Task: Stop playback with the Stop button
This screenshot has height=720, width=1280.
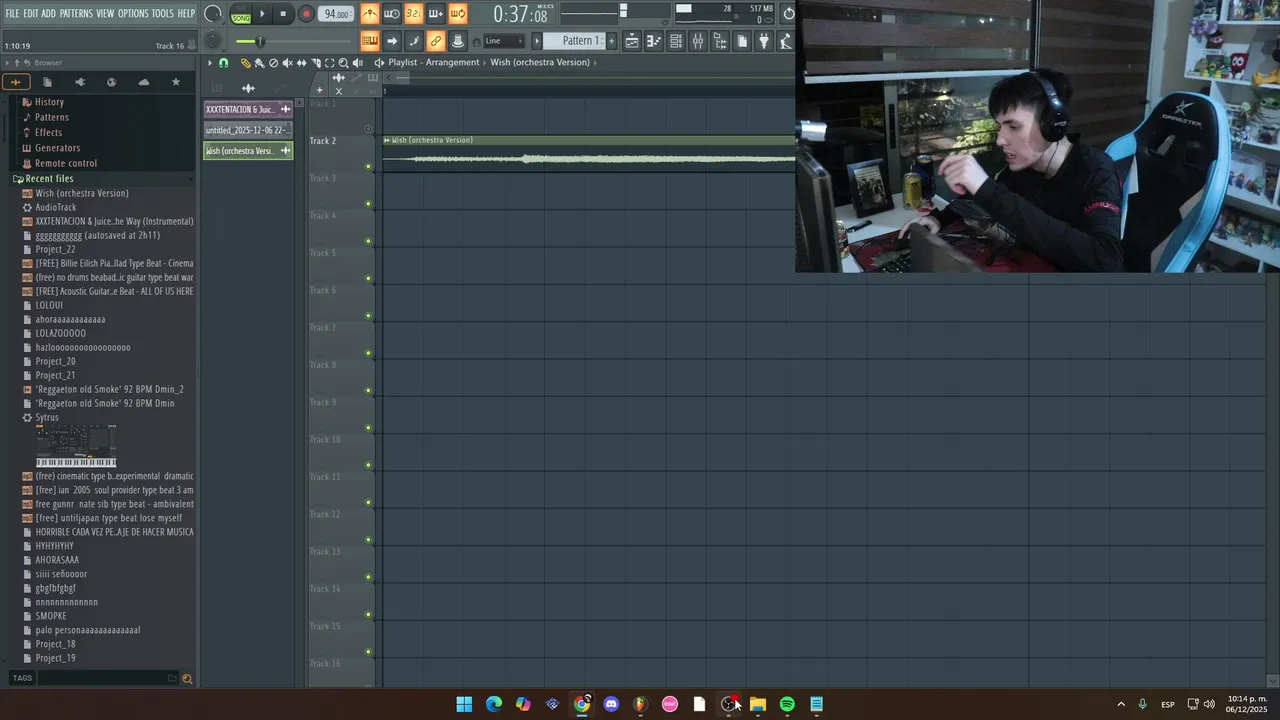Action: [283, 14]
